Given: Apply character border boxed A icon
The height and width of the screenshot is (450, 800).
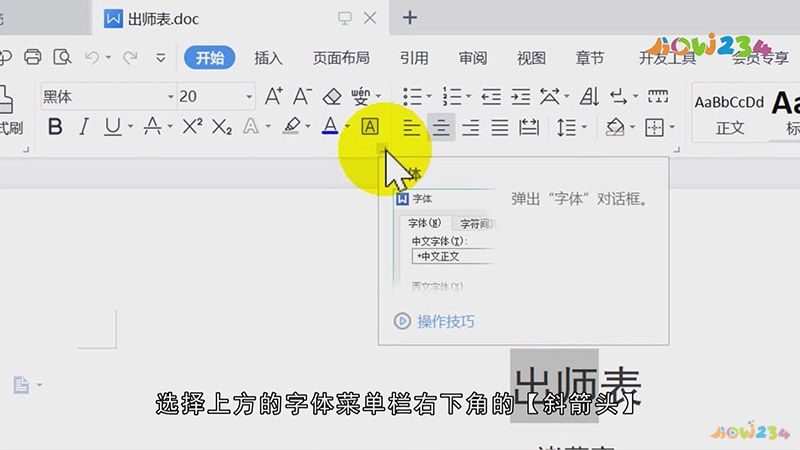Looking at the screenshot, I should 370,127.
